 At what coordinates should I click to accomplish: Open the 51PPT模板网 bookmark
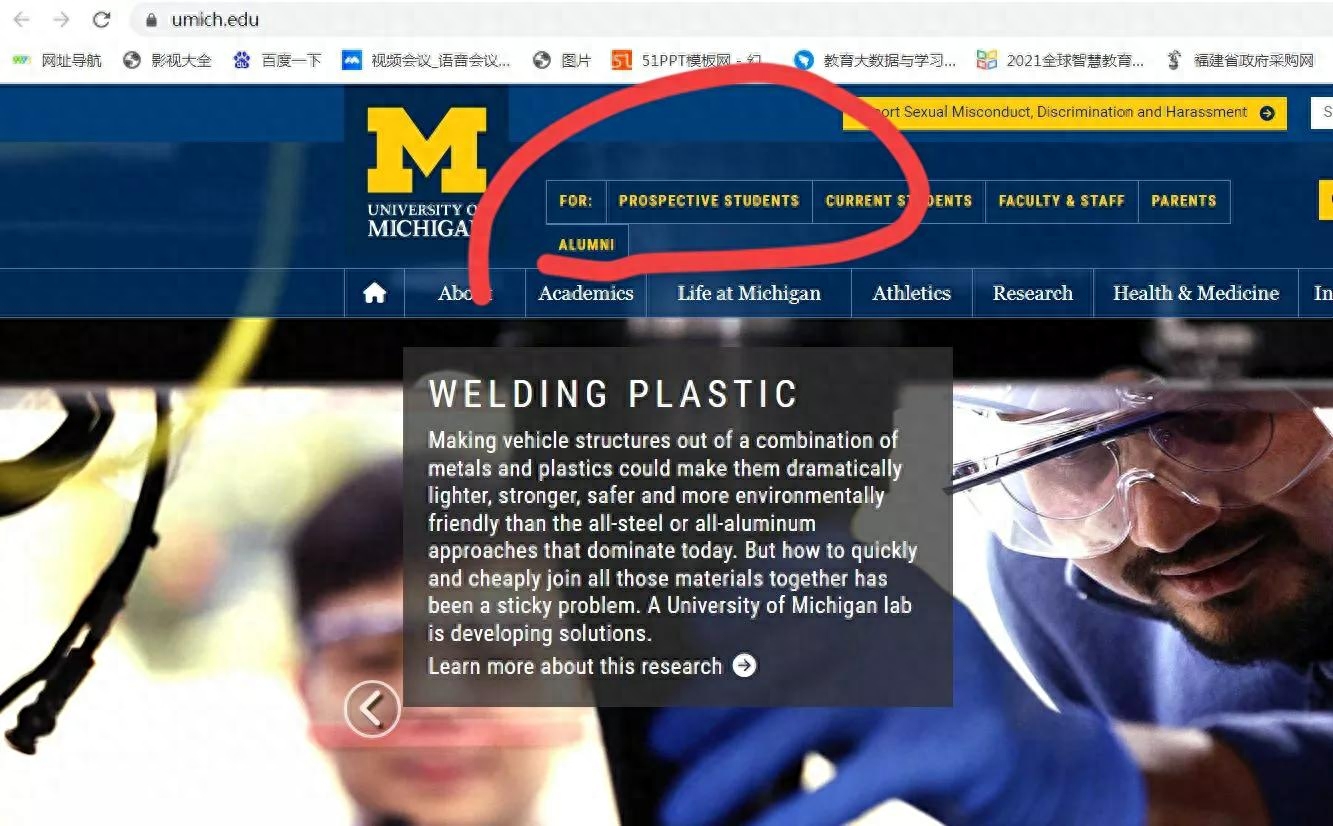[x=686, y=60]
